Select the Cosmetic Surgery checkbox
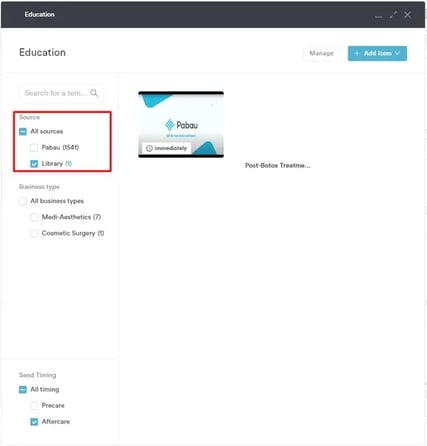Image resolution: width=427 pixels, height=446 pixels. (x=34, y=233)
